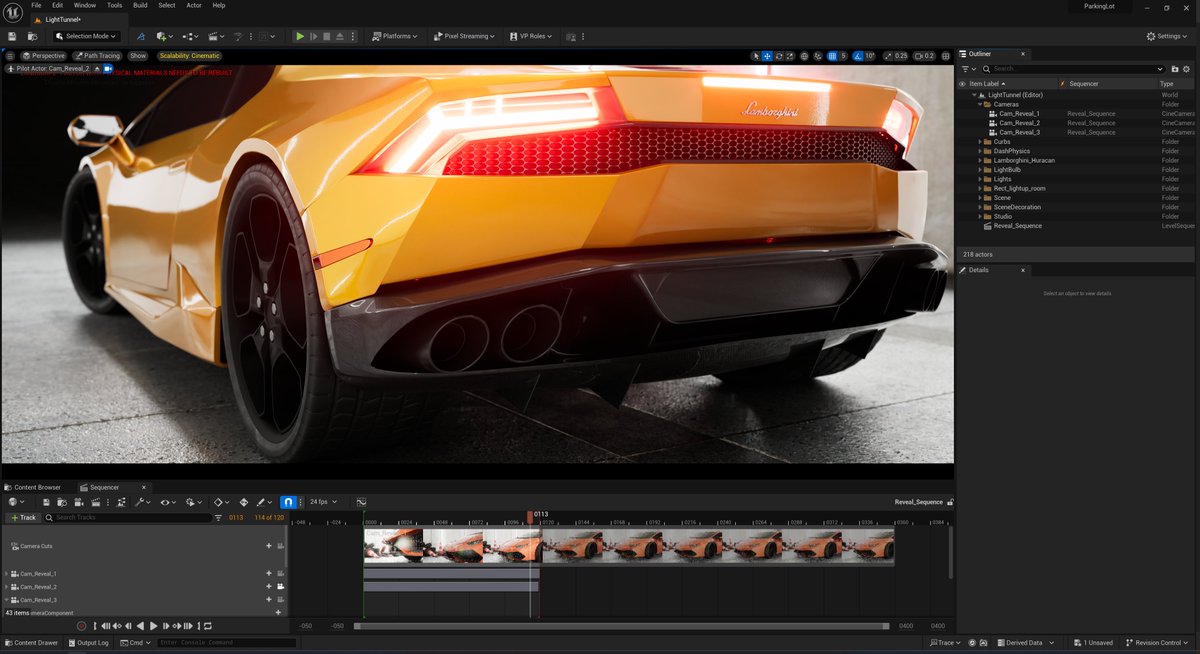Click the Sequencer play reverse button
The height and width of the screenshot is (654, 1200).
[x=140, y=626]
